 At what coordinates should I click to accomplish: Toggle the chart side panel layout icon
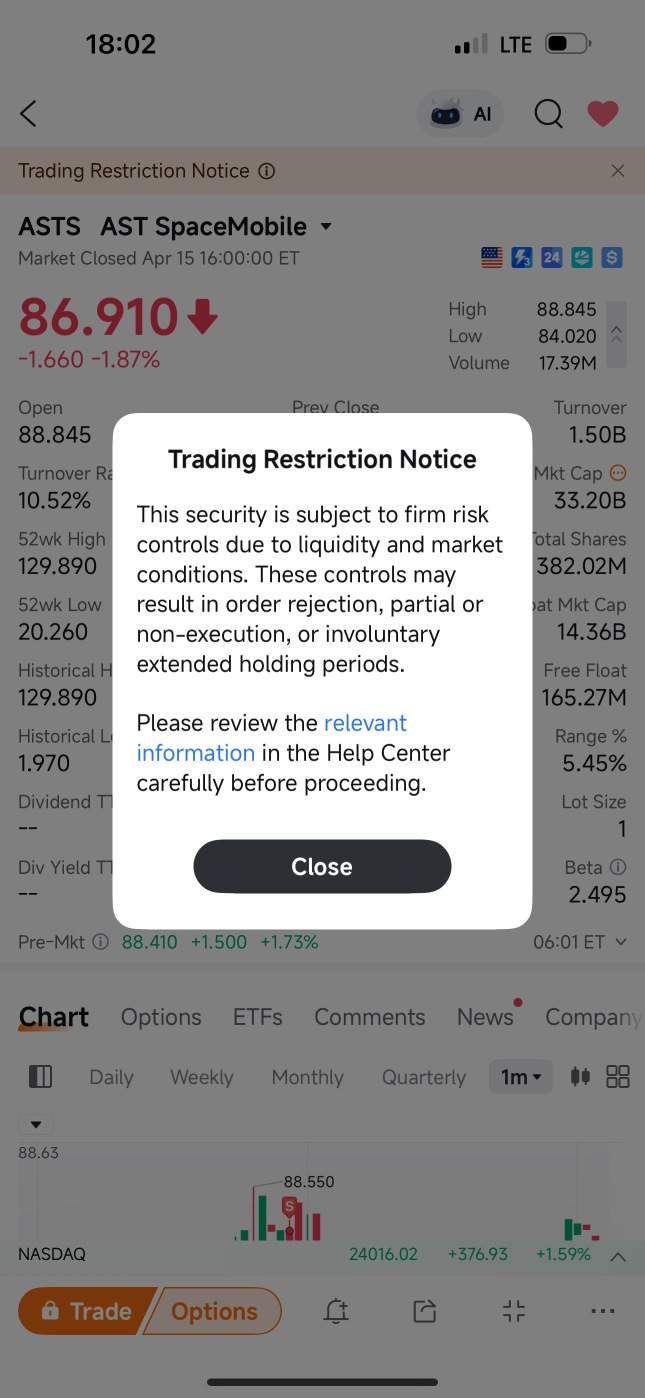40,1077
